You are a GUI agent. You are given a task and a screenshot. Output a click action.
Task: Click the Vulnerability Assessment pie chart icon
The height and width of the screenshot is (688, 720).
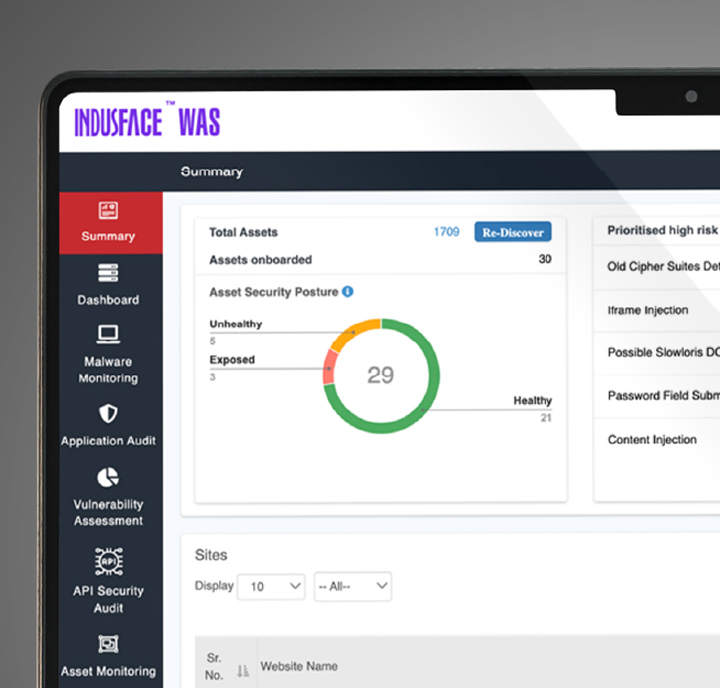point(108,477)
